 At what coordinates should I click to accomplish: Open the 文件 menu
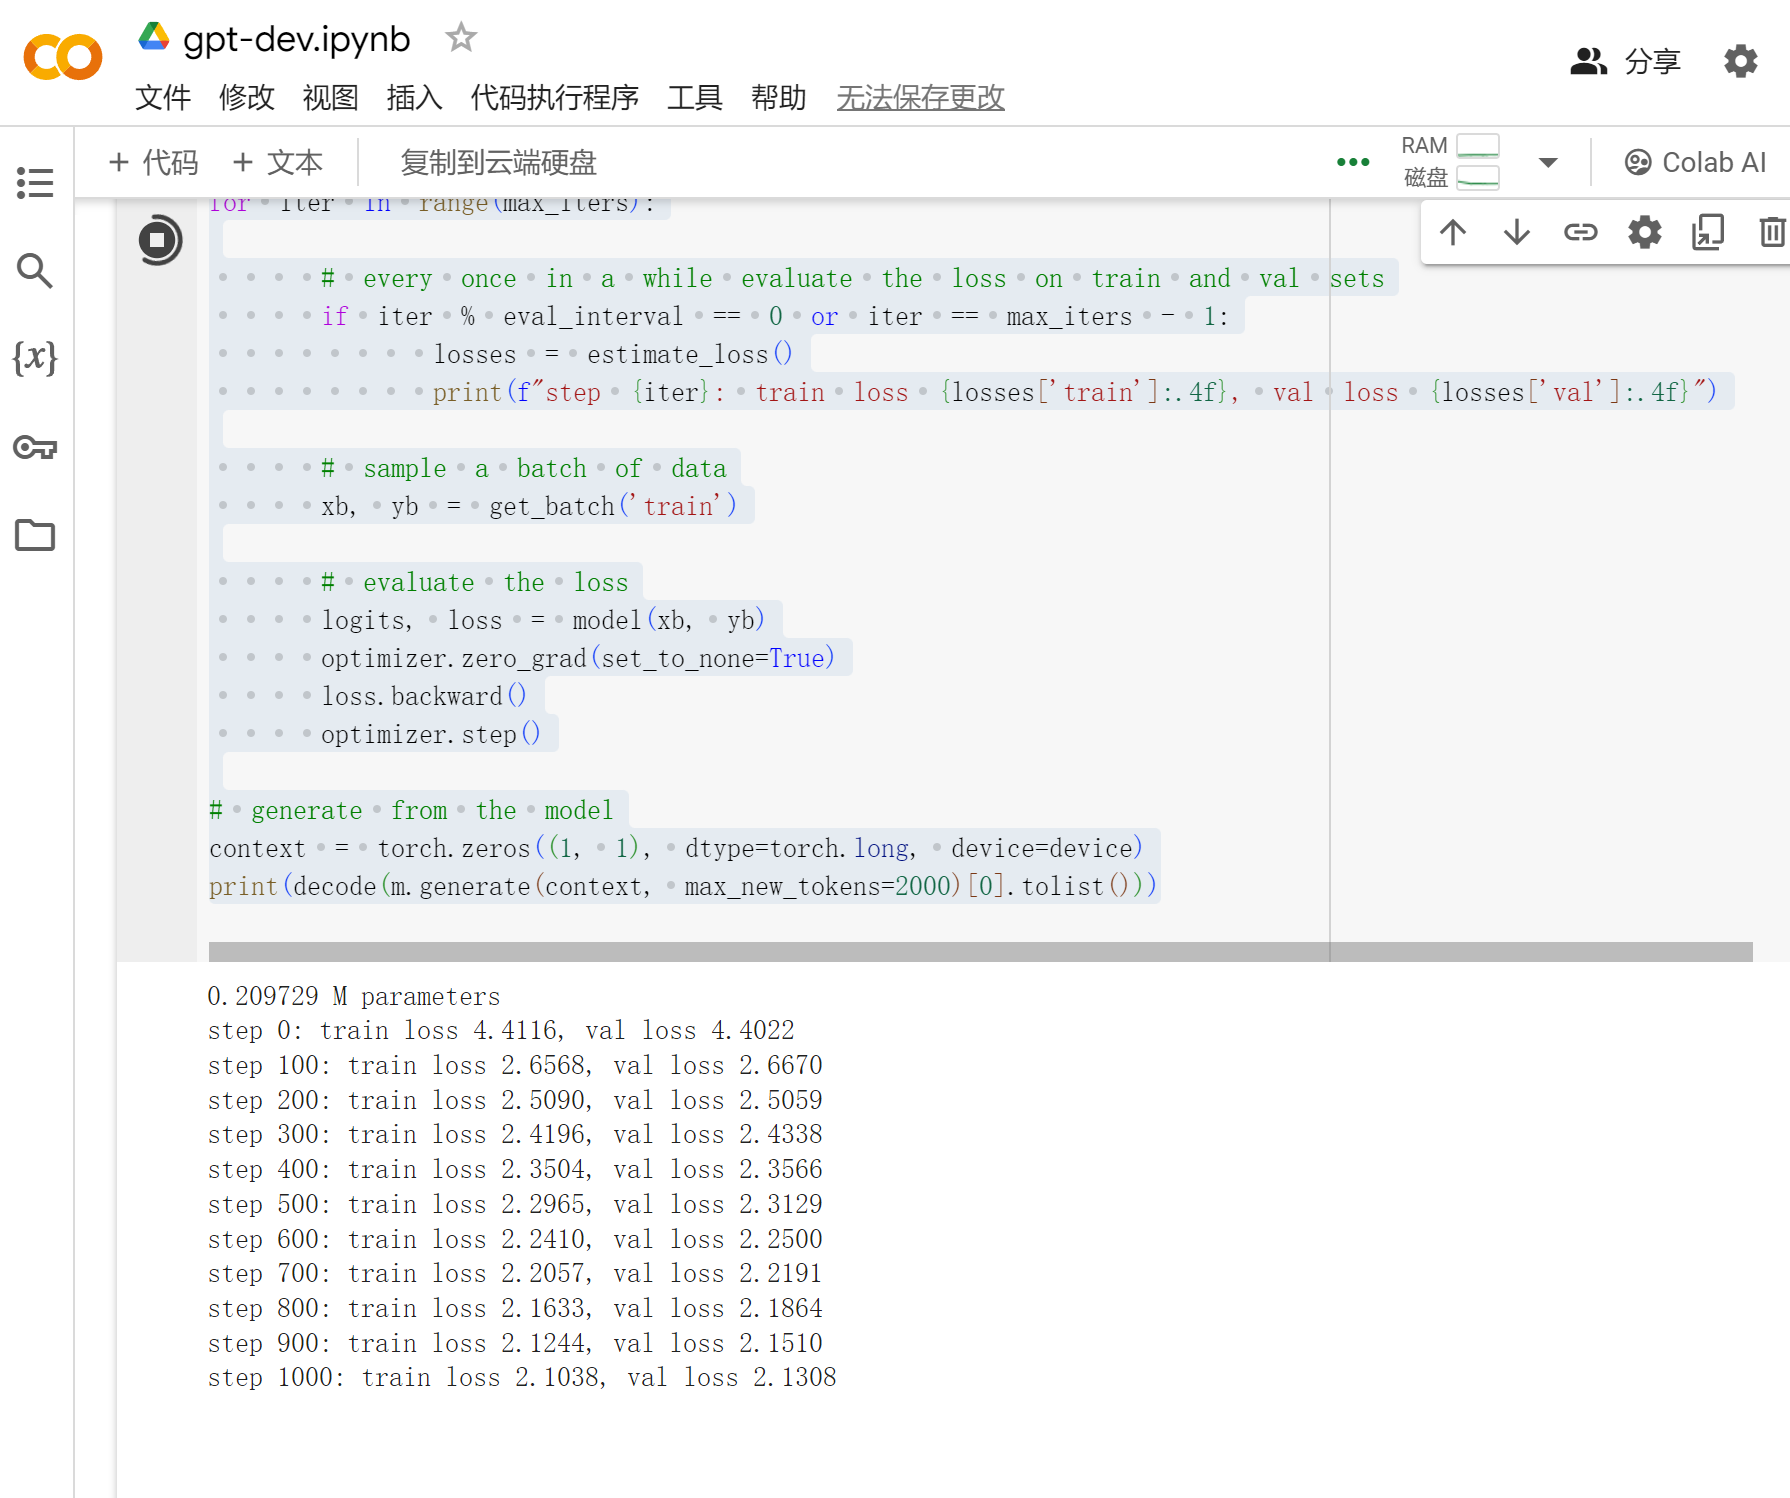point(163,98)
